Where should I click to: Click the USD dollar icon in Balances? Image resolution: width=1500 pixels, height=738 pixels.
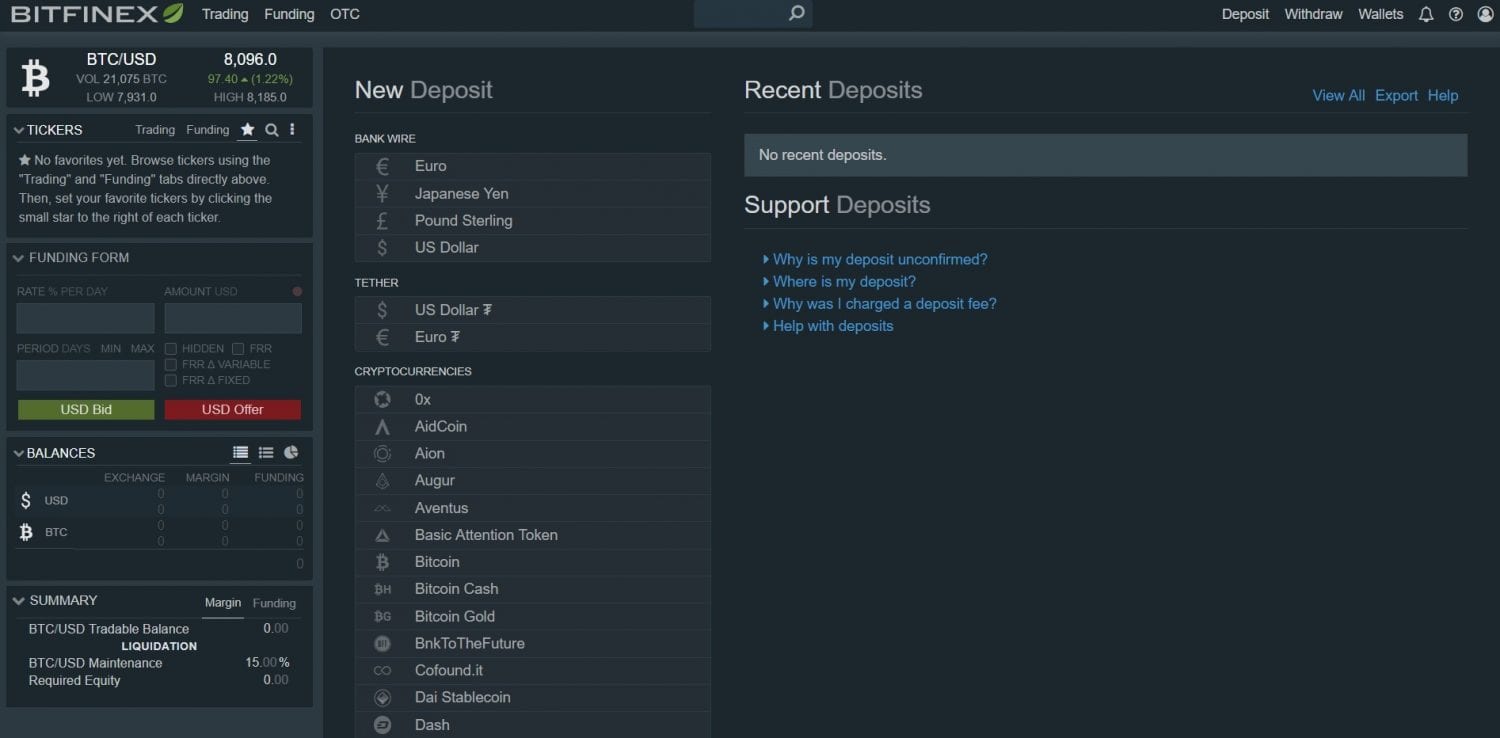(26, 500)
